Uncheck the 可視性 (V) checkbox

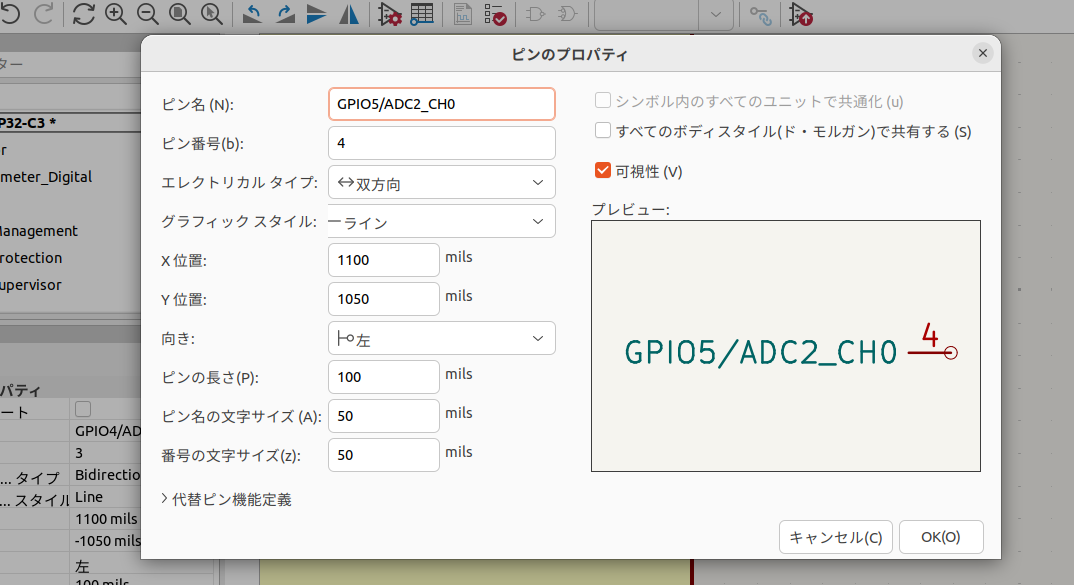click(x=603, y=171)
